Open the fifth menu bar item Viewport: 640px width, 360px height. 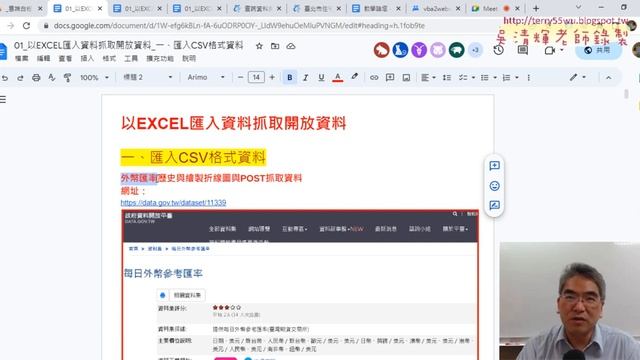(x=109, y=59)
